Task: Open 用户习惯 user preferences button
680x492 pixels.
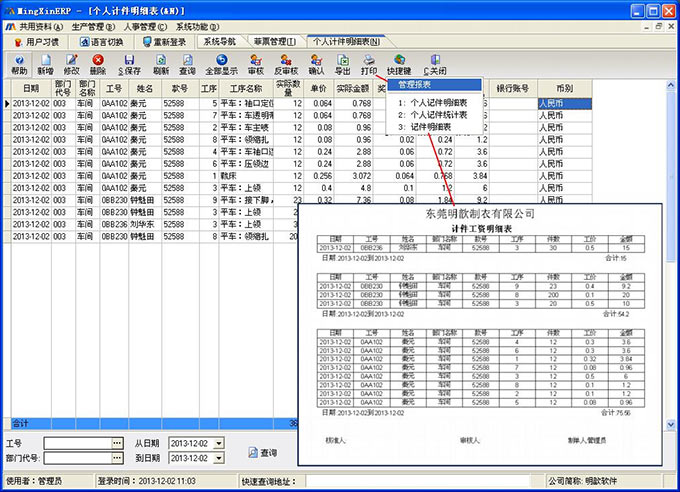Action: coord(36,42)
